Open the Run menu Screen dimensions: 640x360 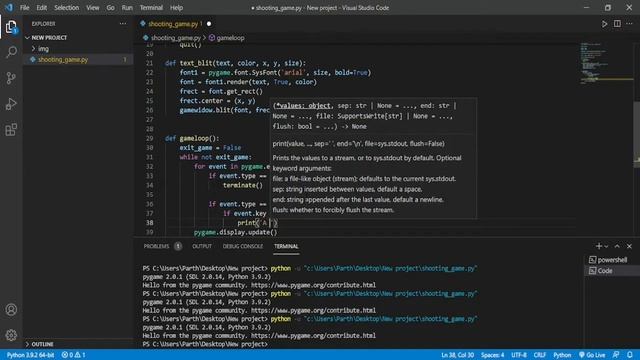tap(127, 8)
